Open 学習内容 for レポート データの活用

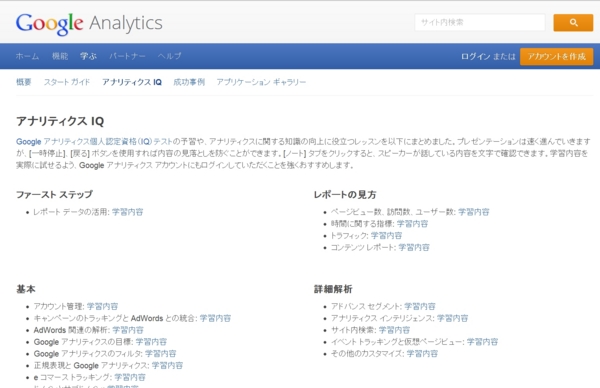(x=127, y=212)
